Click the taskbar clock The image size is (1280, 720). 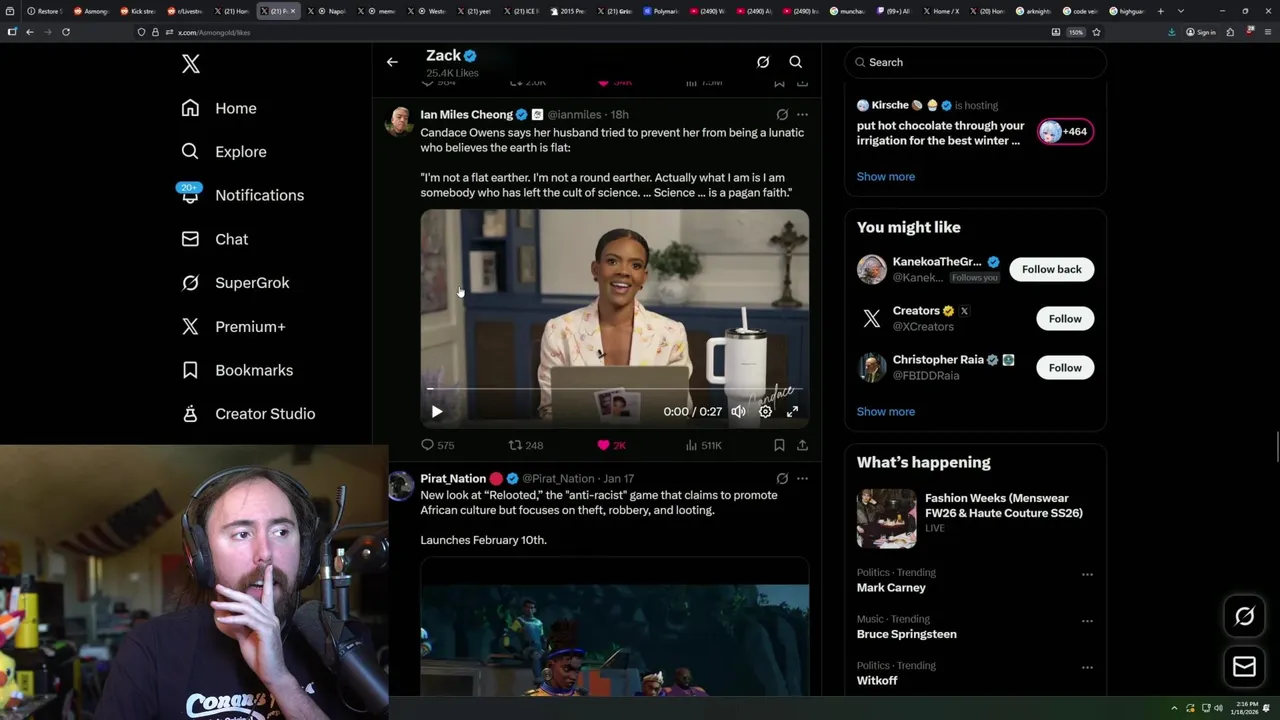coord(1245,708)
